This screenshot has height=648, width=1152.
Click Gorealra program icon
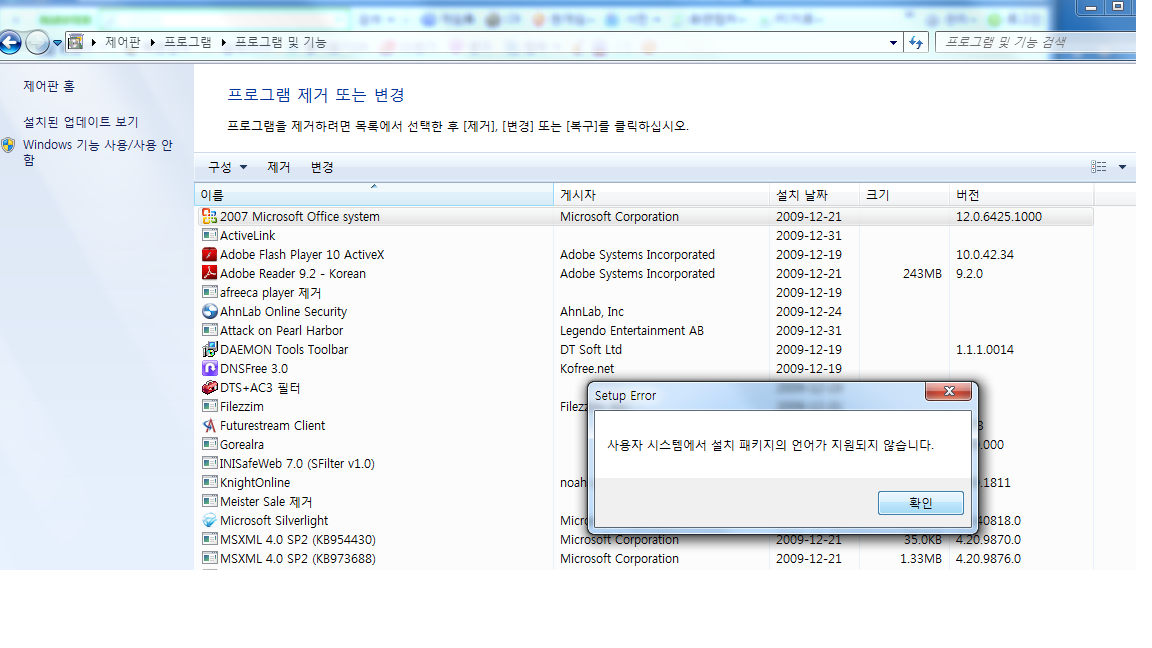[209, 444]
